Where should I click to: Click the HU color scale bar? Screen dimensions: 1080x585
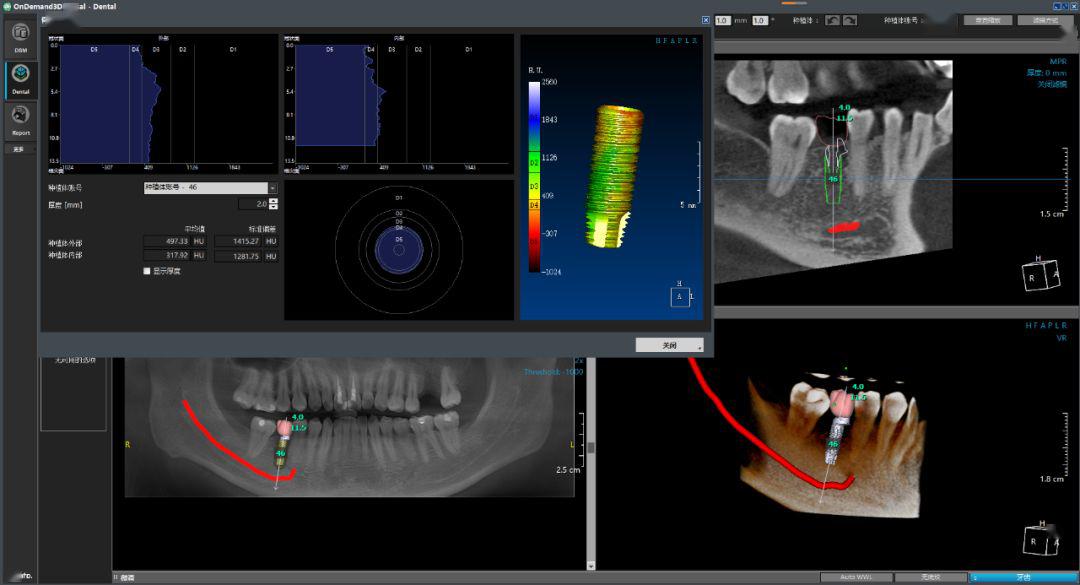(x=535, y=176)
